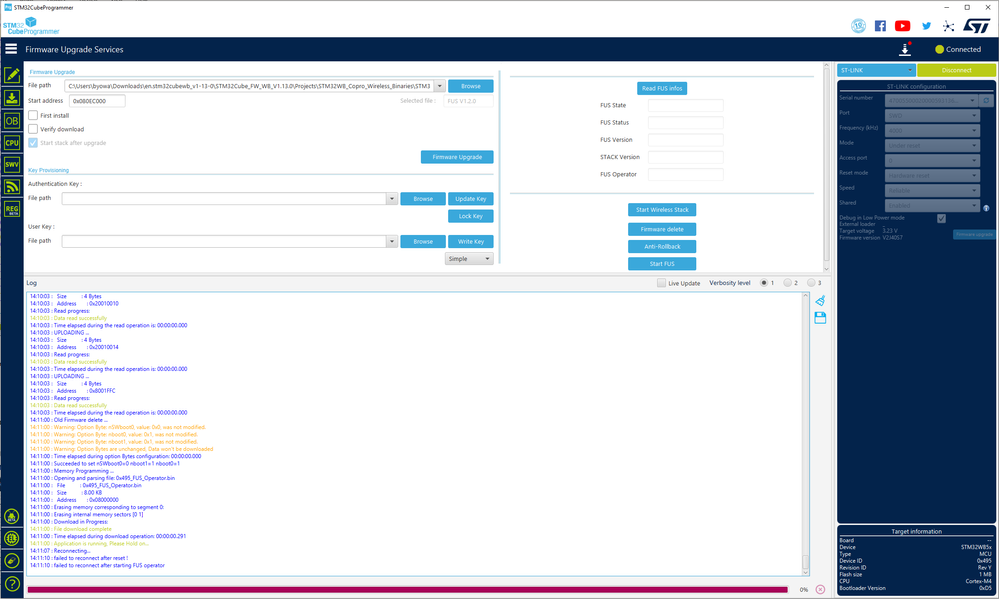Click the ST logo in header

coord(976,26)
